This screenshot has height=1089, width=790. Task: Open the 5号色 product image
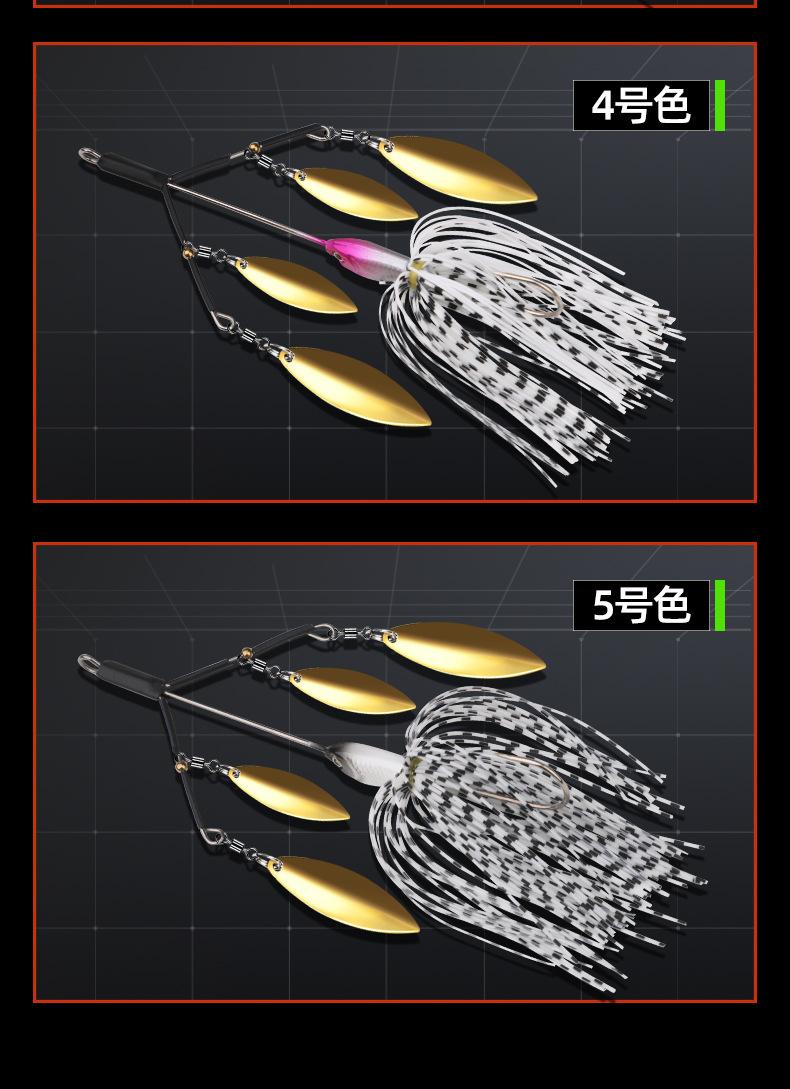tap(395, 772)
